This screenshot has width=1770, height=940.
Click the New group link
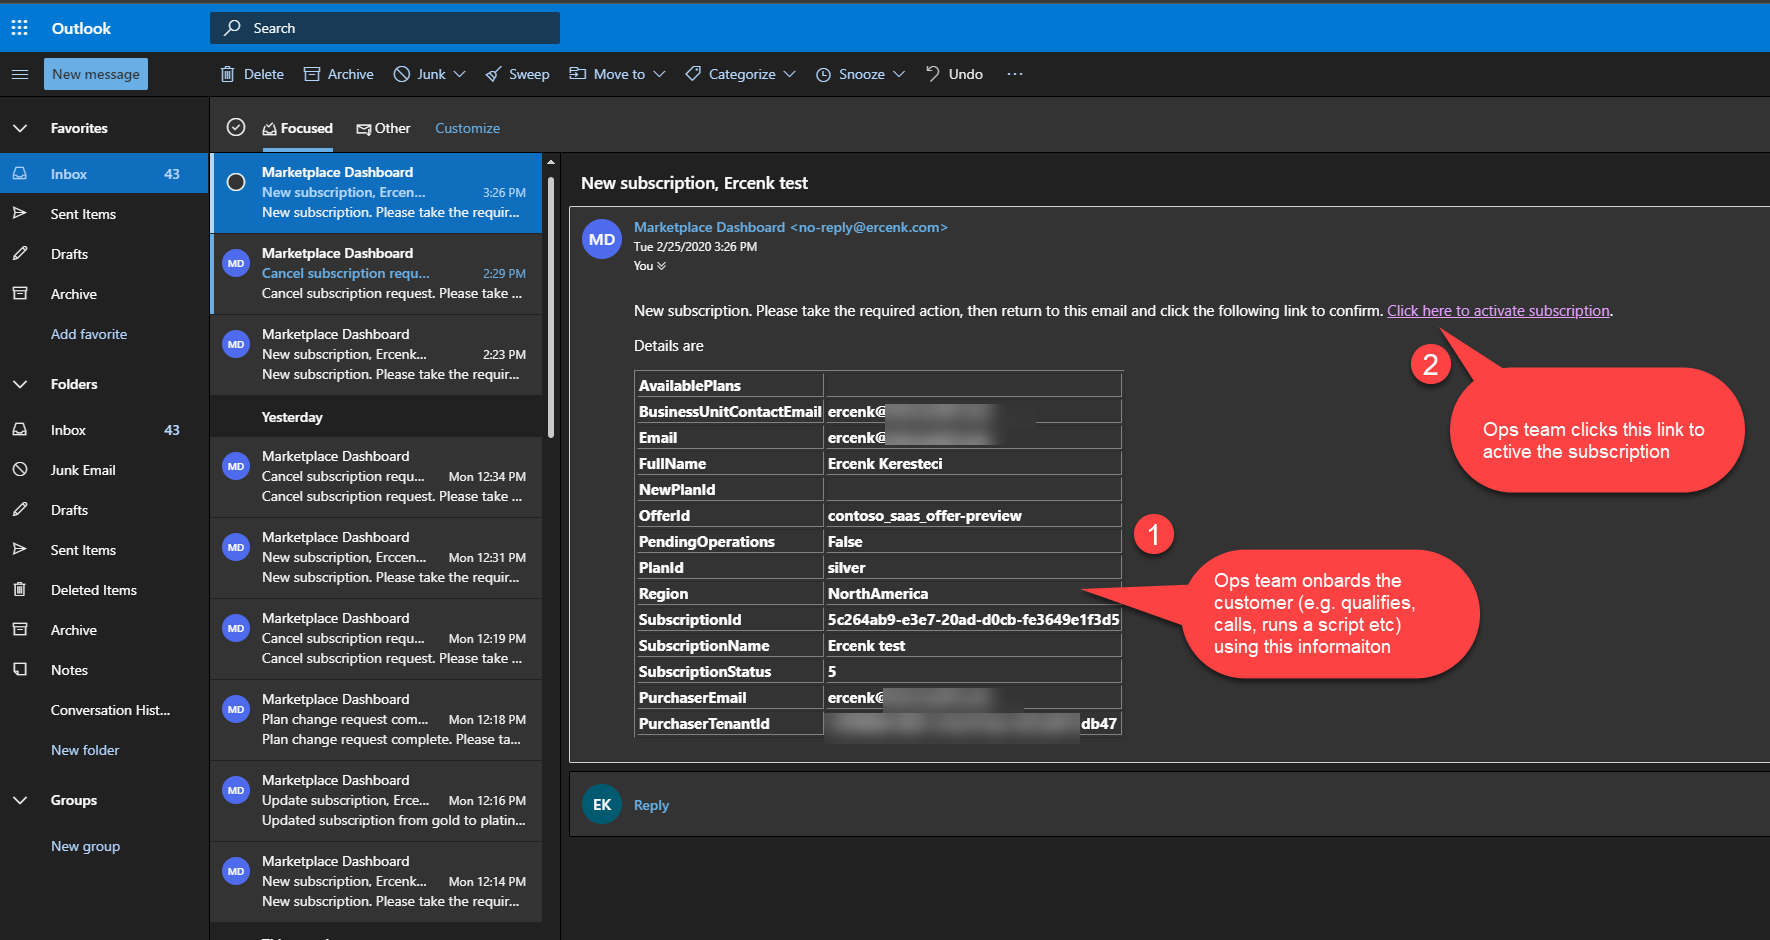tap(85, 846)
